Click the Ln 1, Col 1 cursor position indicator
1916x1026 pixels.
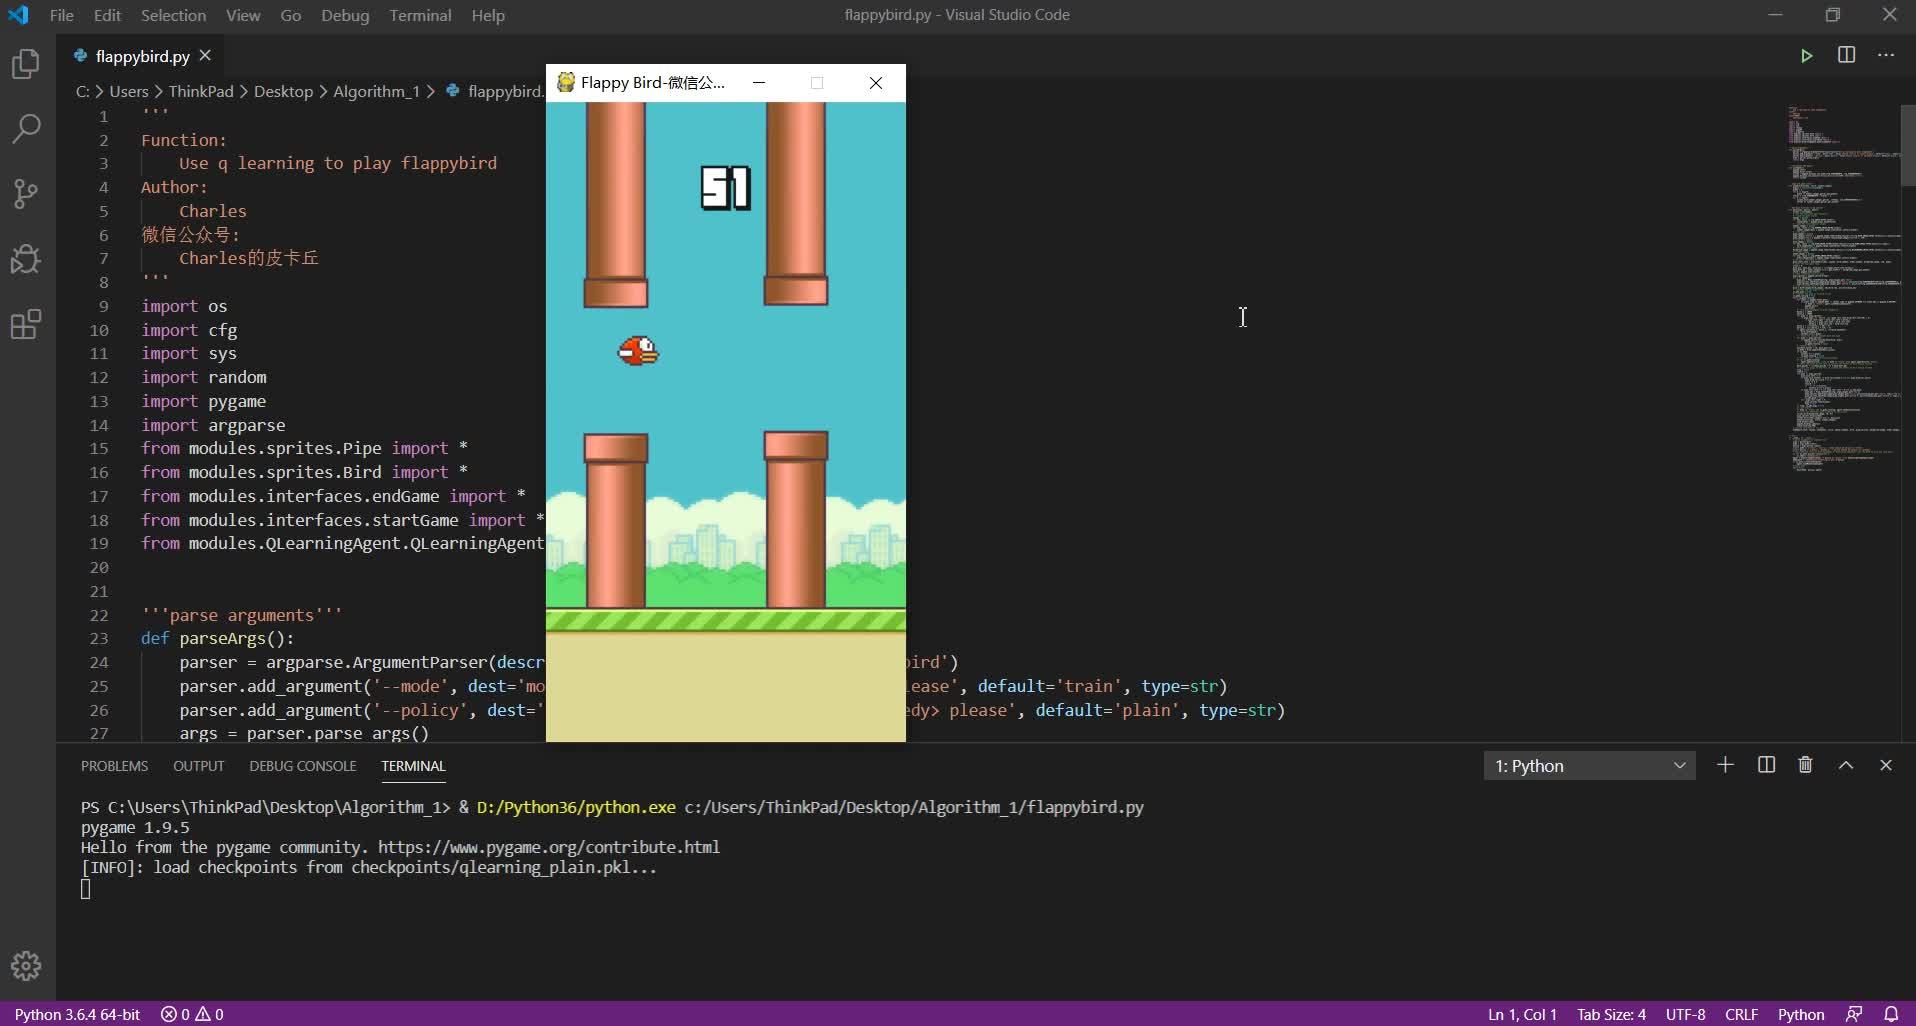(1521, 1014)
